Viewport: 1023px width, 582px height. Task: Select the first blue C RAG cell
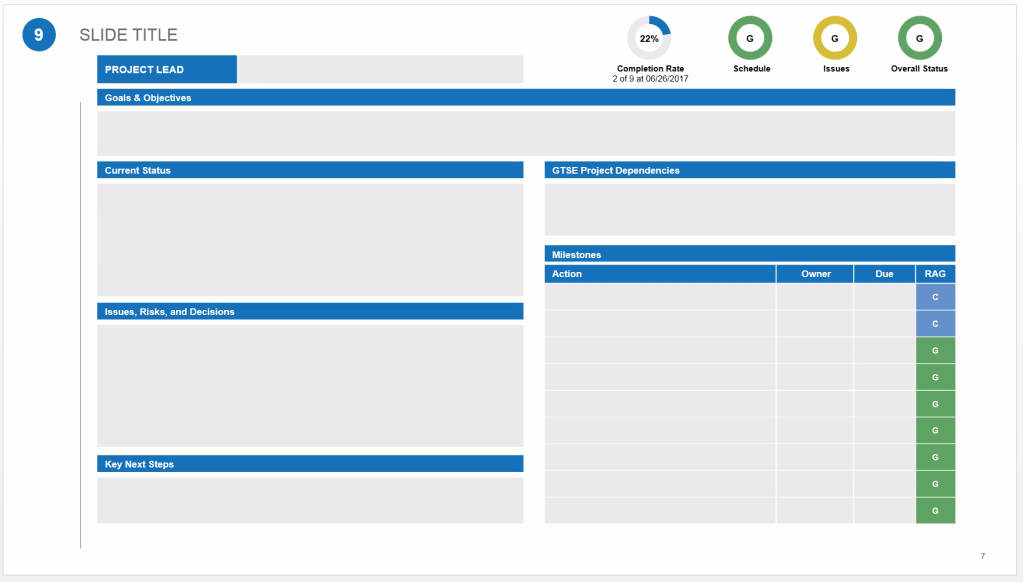coord(935,297)
